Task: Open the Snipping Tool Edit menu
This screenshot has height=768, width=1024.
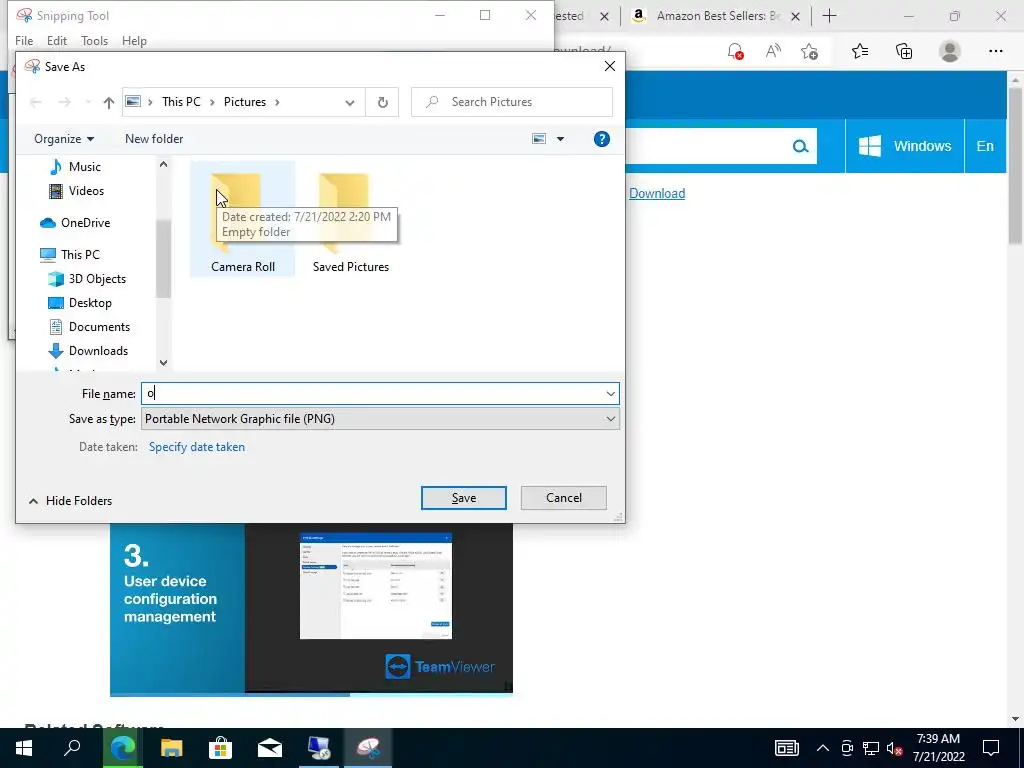Action: point(57,41)
